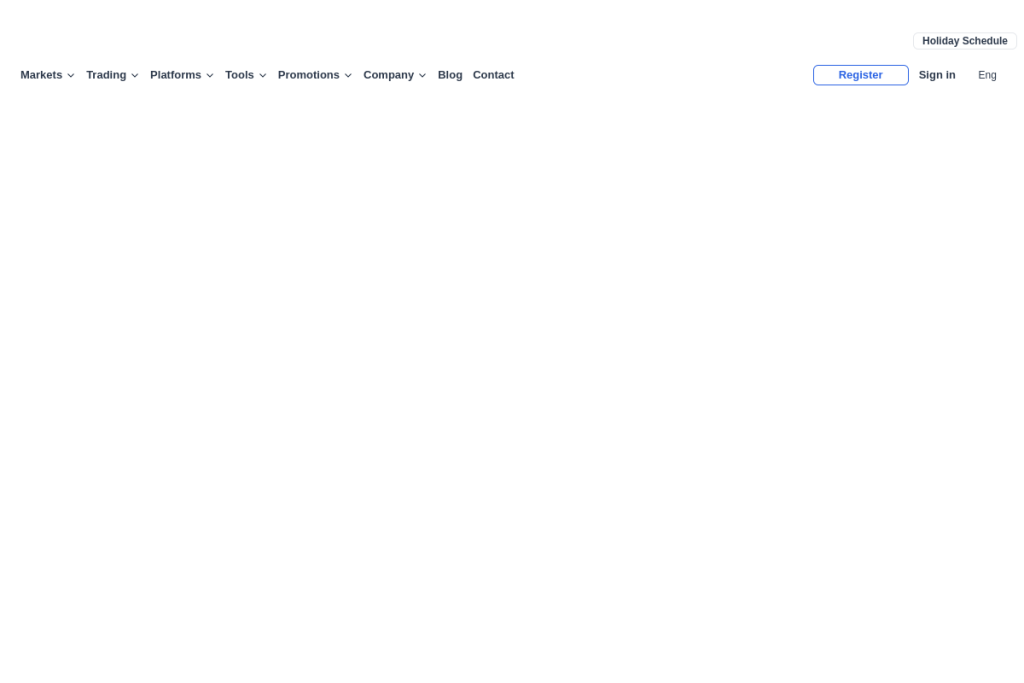View the Holiday Schedule
Screen dimensions: 1024x683
click(x=965, y=41)
